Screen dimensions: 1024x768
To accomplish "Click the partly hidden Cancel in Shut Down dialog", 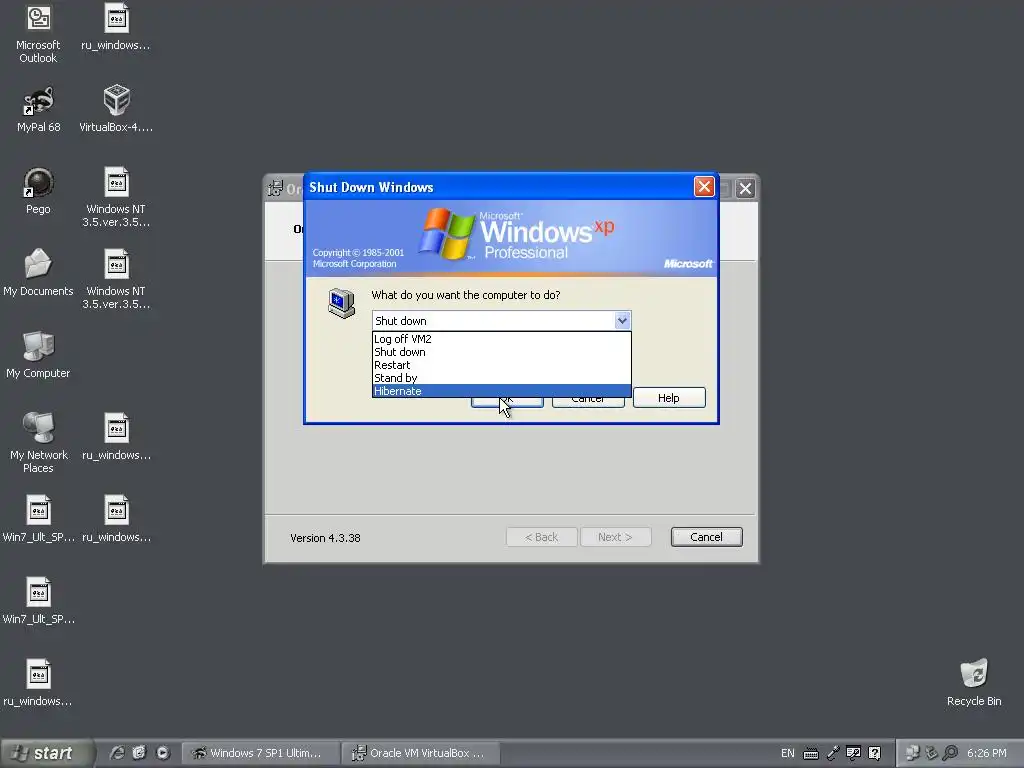I will 588,402.
